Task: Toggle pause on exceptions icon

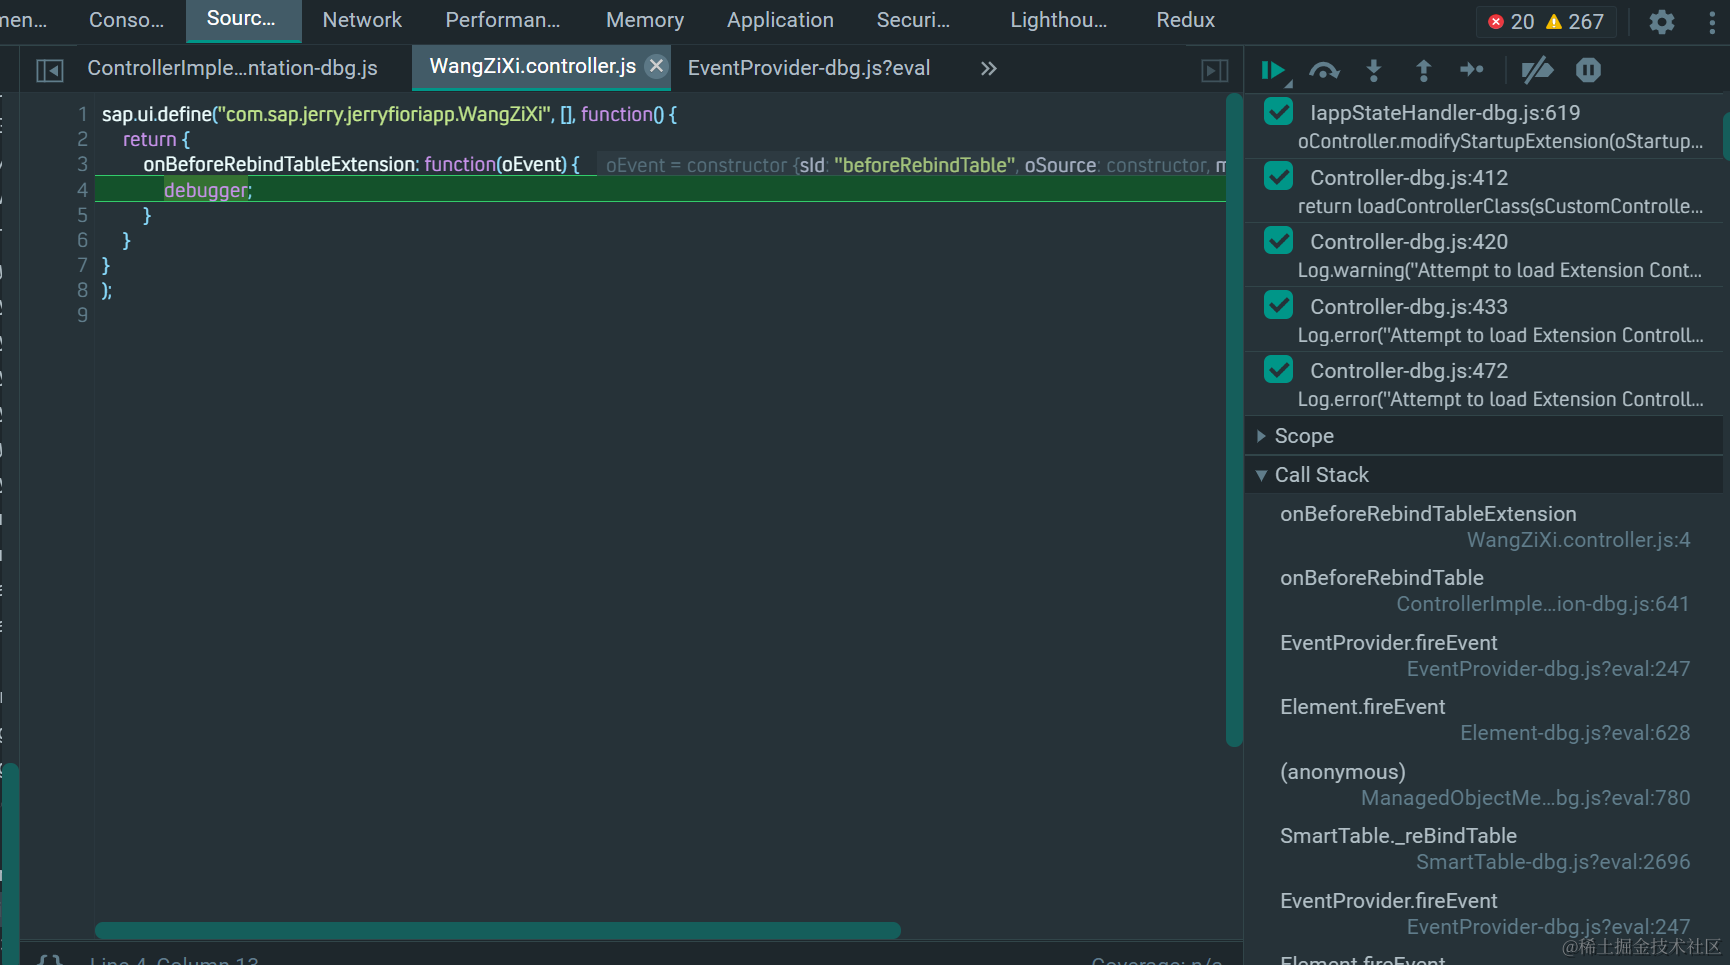Action: point(1588,70)
